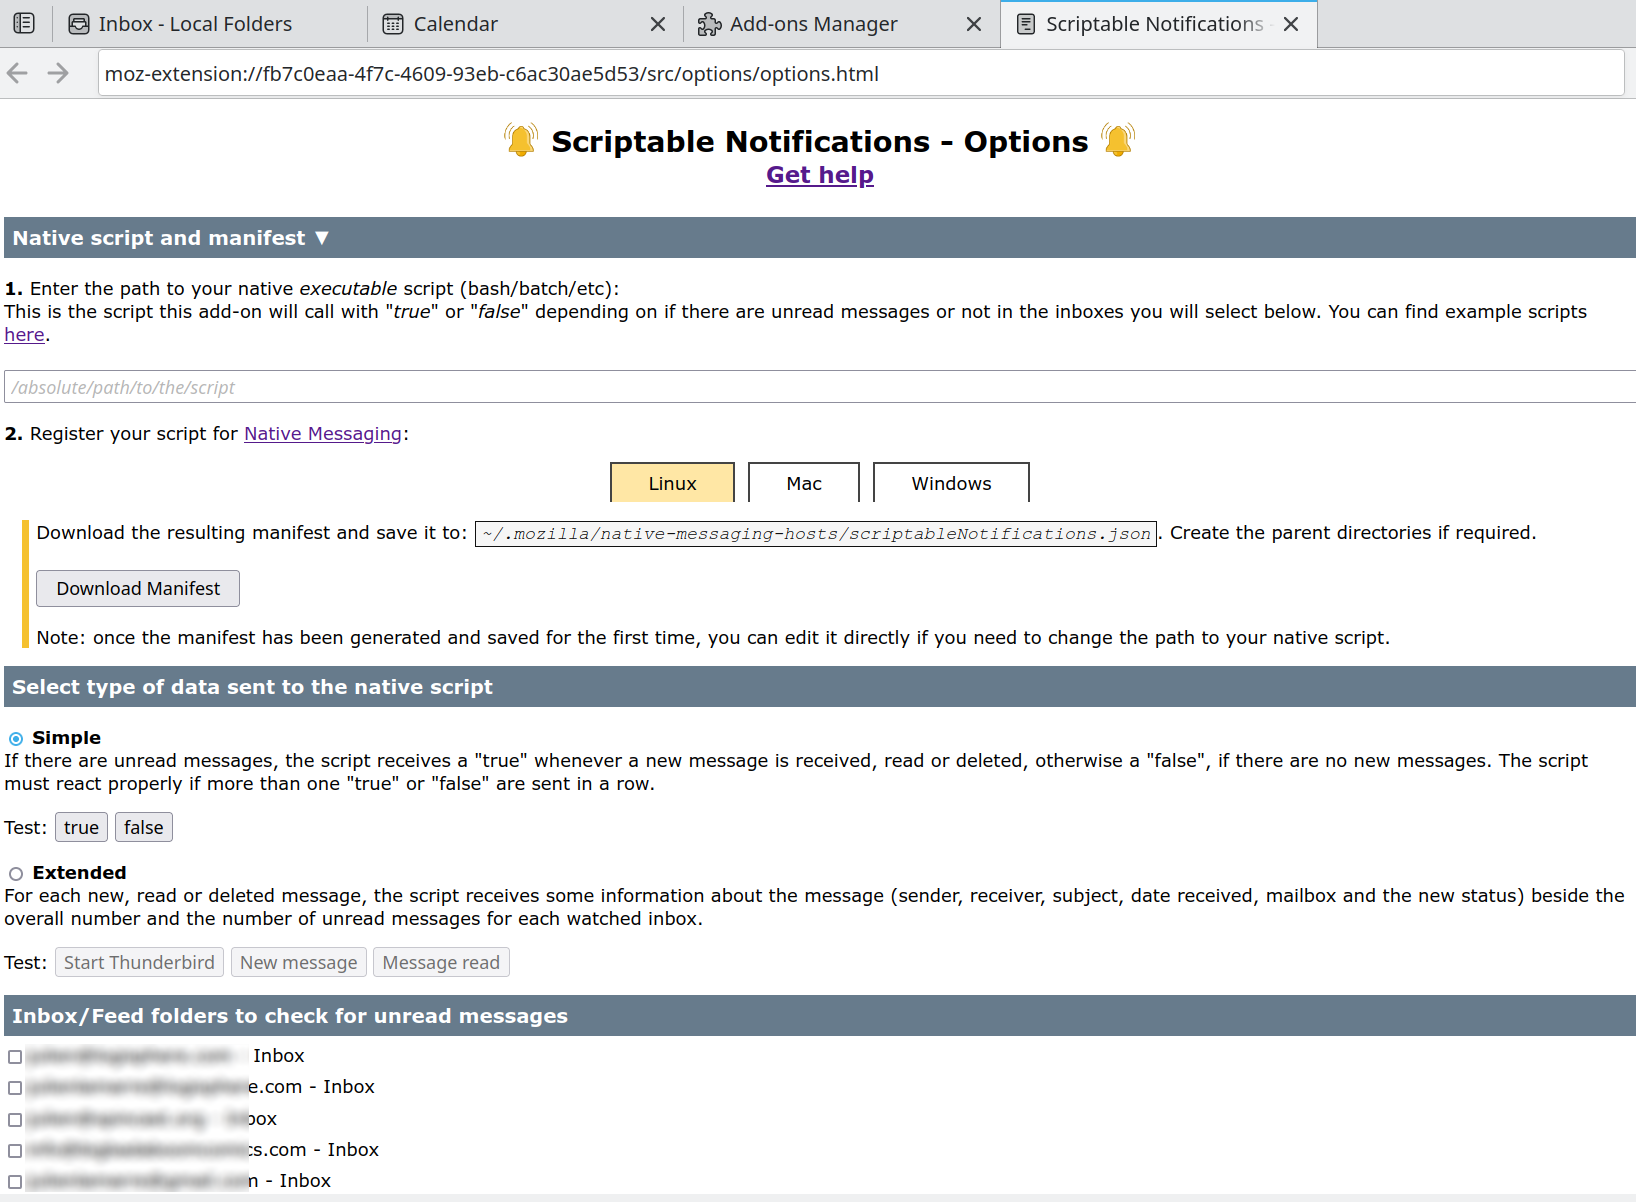1636x1202 pixels.
Task: Click Start Thunderbird test button
Action: [x=139, y=963]
